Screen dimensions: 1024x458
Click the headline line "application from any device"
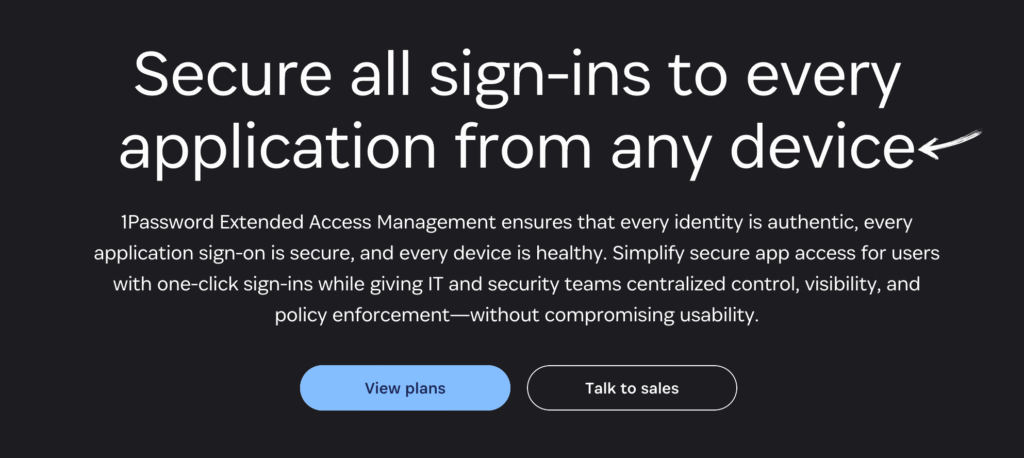[x=516, y=149]
